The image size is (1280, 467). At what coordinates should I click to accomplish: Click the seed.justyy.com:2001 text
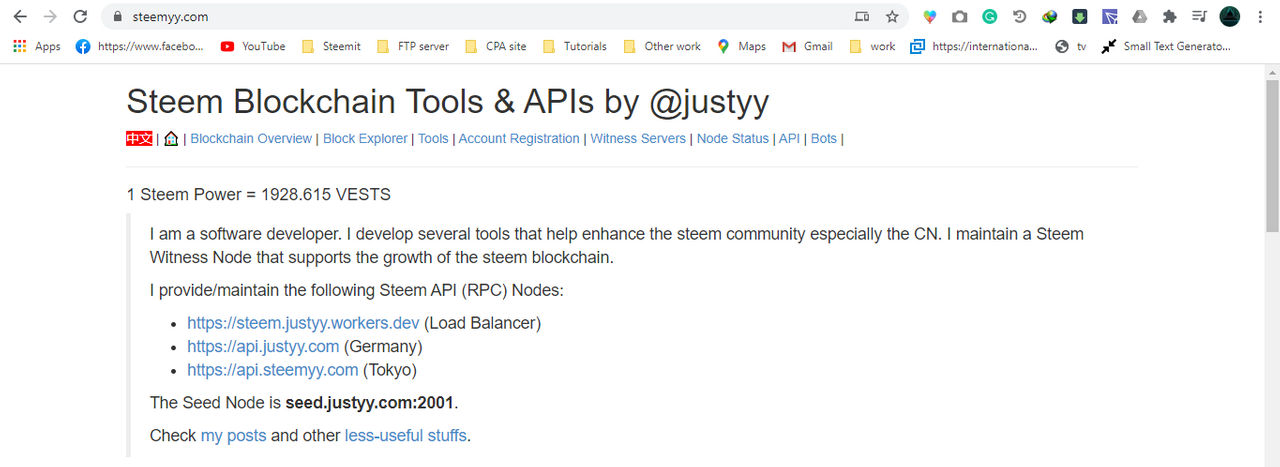[369, 403]
